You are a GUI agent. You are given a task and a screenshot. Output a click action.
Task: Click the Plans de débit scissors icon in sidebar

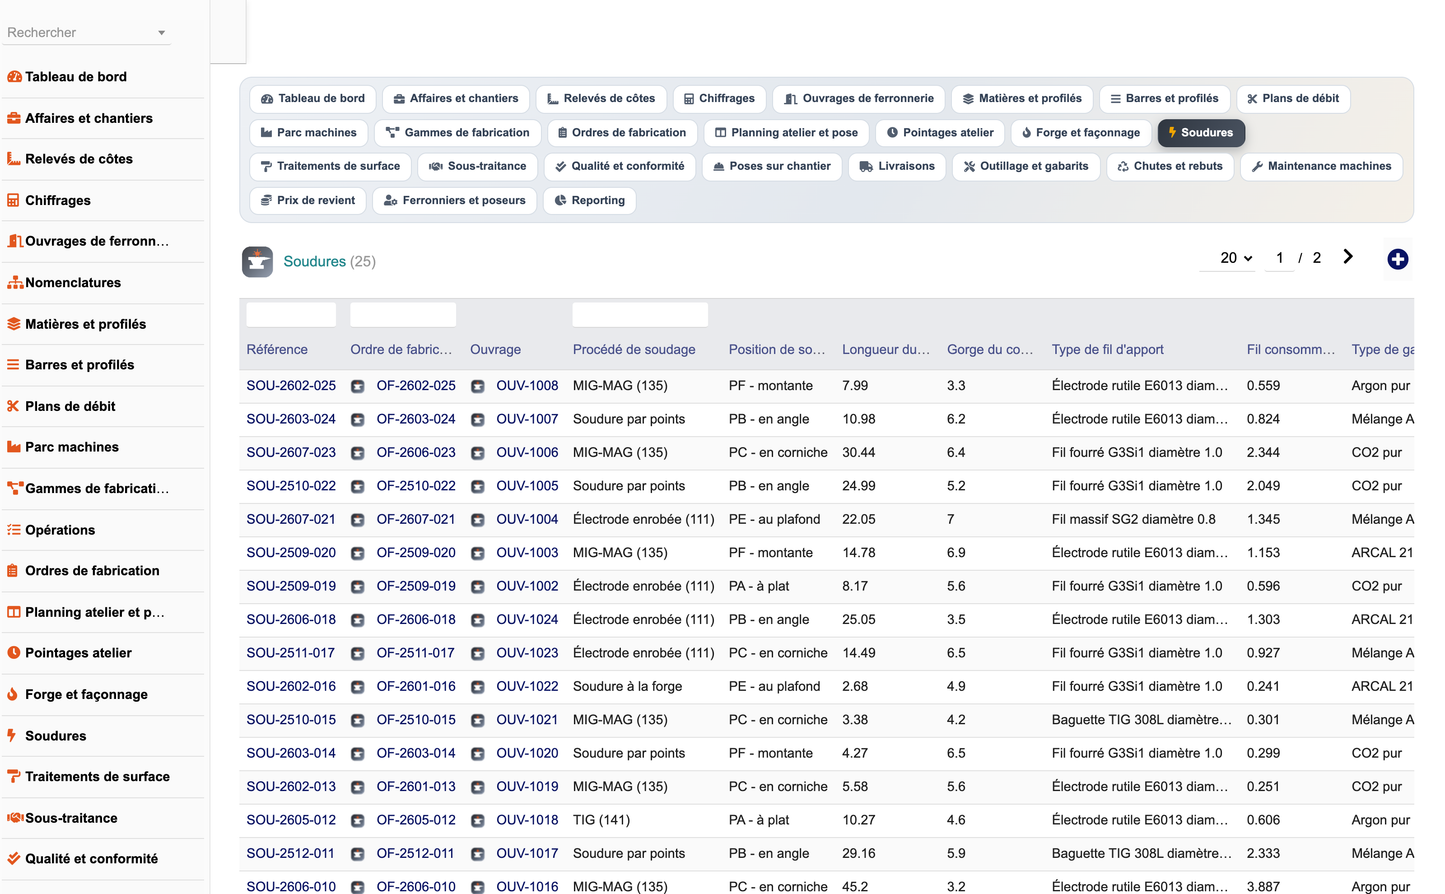14,406
